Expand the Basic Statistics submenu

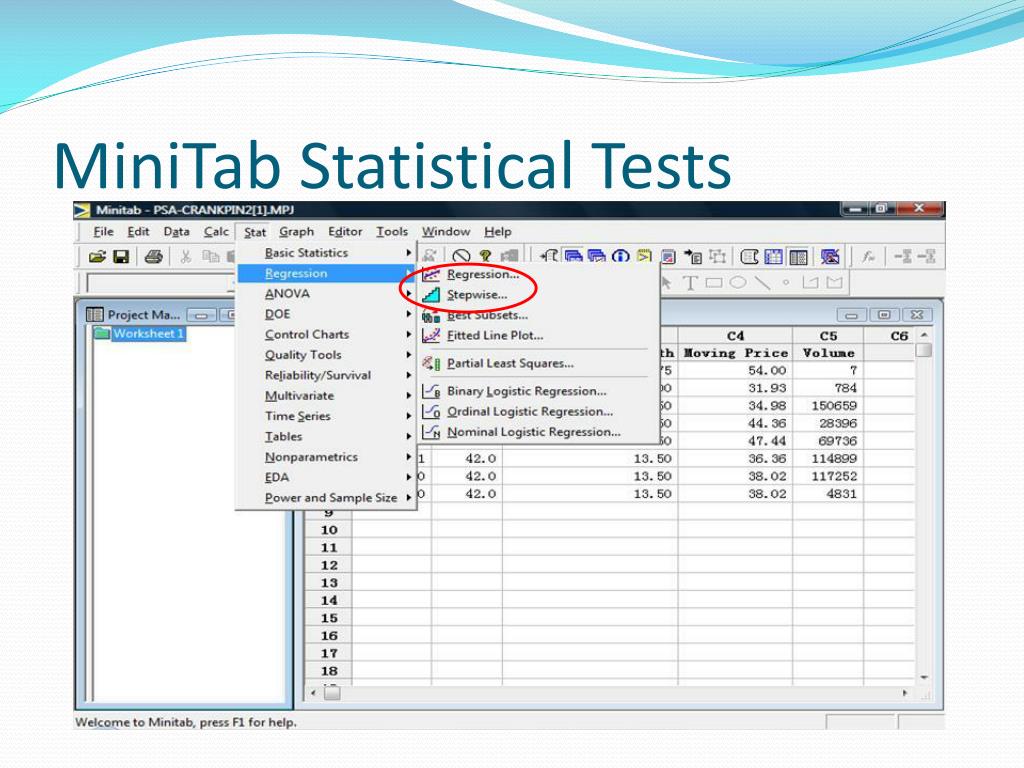coord(326,253)
